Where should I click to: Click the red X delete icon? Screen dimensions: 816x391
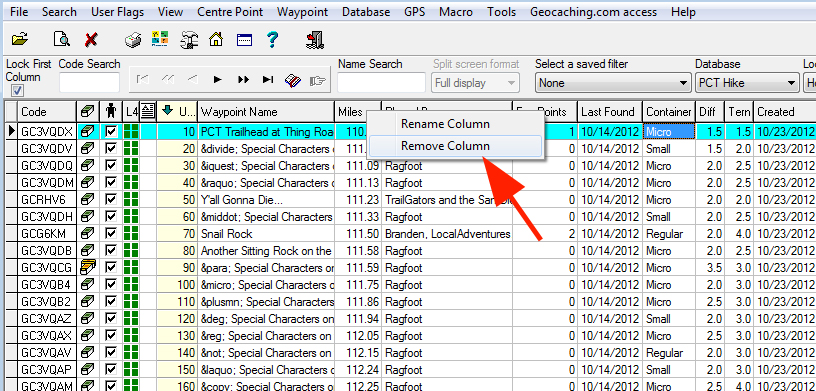tap(91, 39)
